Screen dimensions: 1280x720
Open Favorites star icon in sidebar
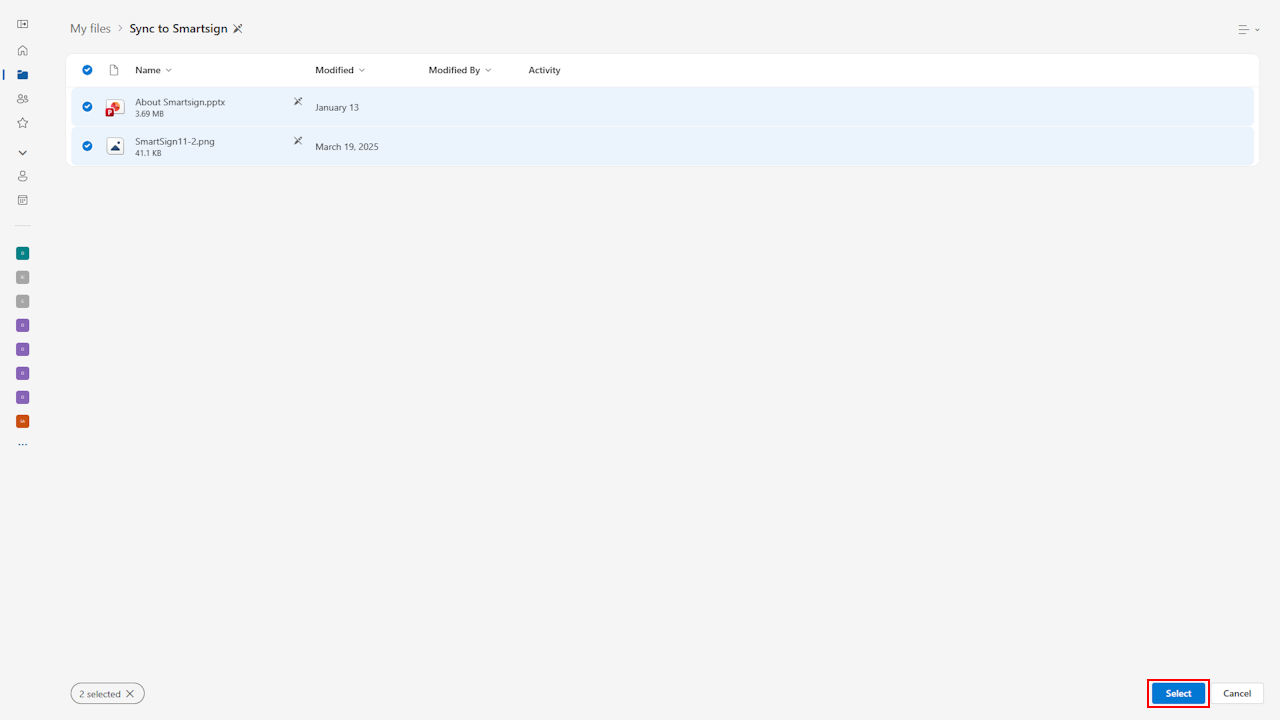22,123
